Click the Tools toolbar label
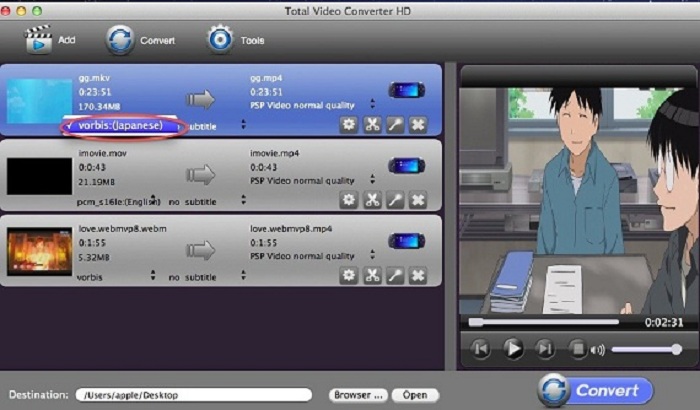 [x=252, y=40]
